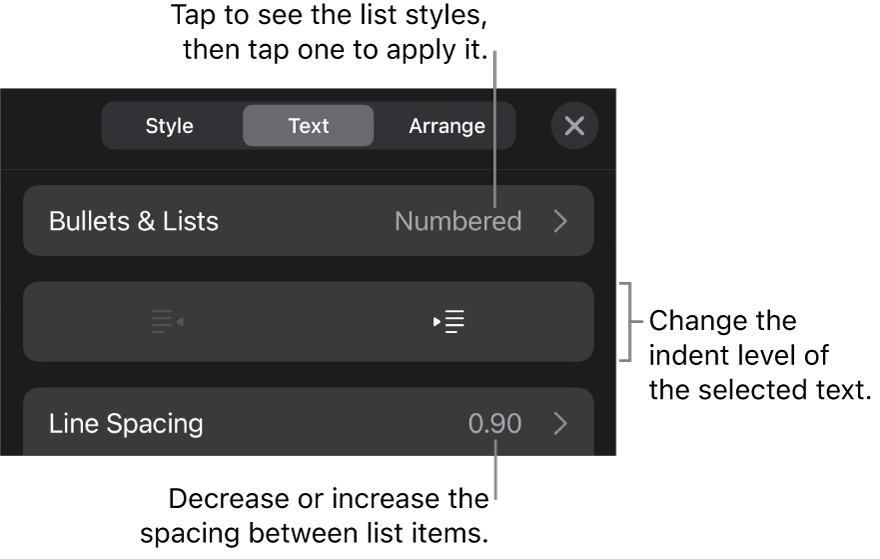Click the space between Bullets & Lists label and Numbered
The height and width of the screenshot is (559, 880).
pyautogui.click(x=305, y=221)
